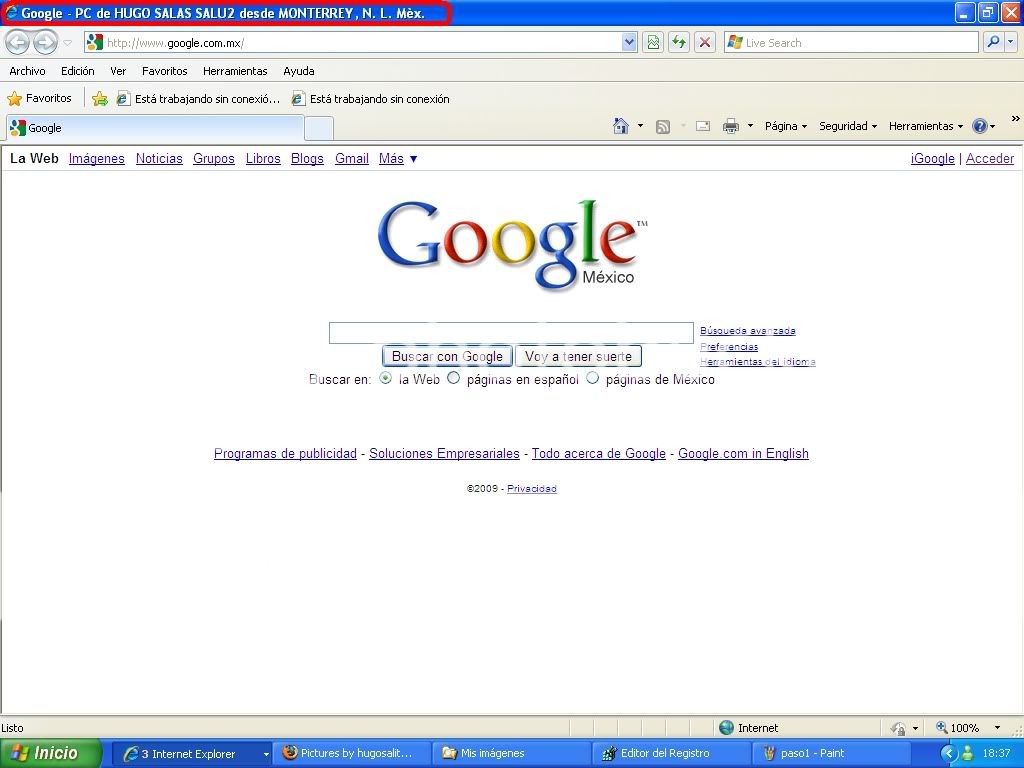
Task: Expand the Home button dropdown arrow
Action: click(640, 126)
